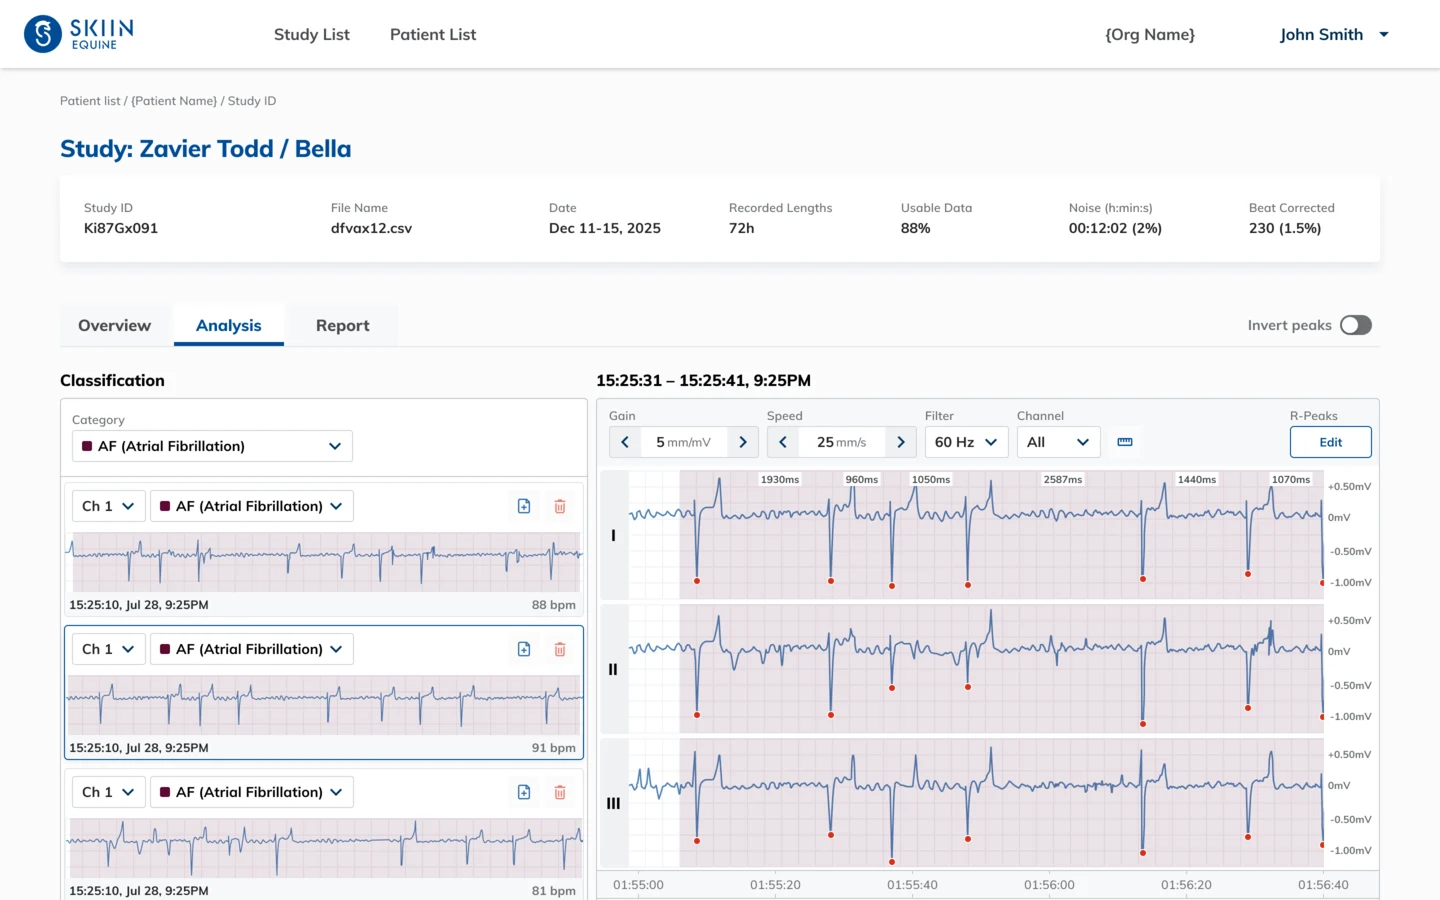Click the 1930ms interval label
Image resolution: width=1440 pixels, height=900 pixels.
[x=780, y=480]
